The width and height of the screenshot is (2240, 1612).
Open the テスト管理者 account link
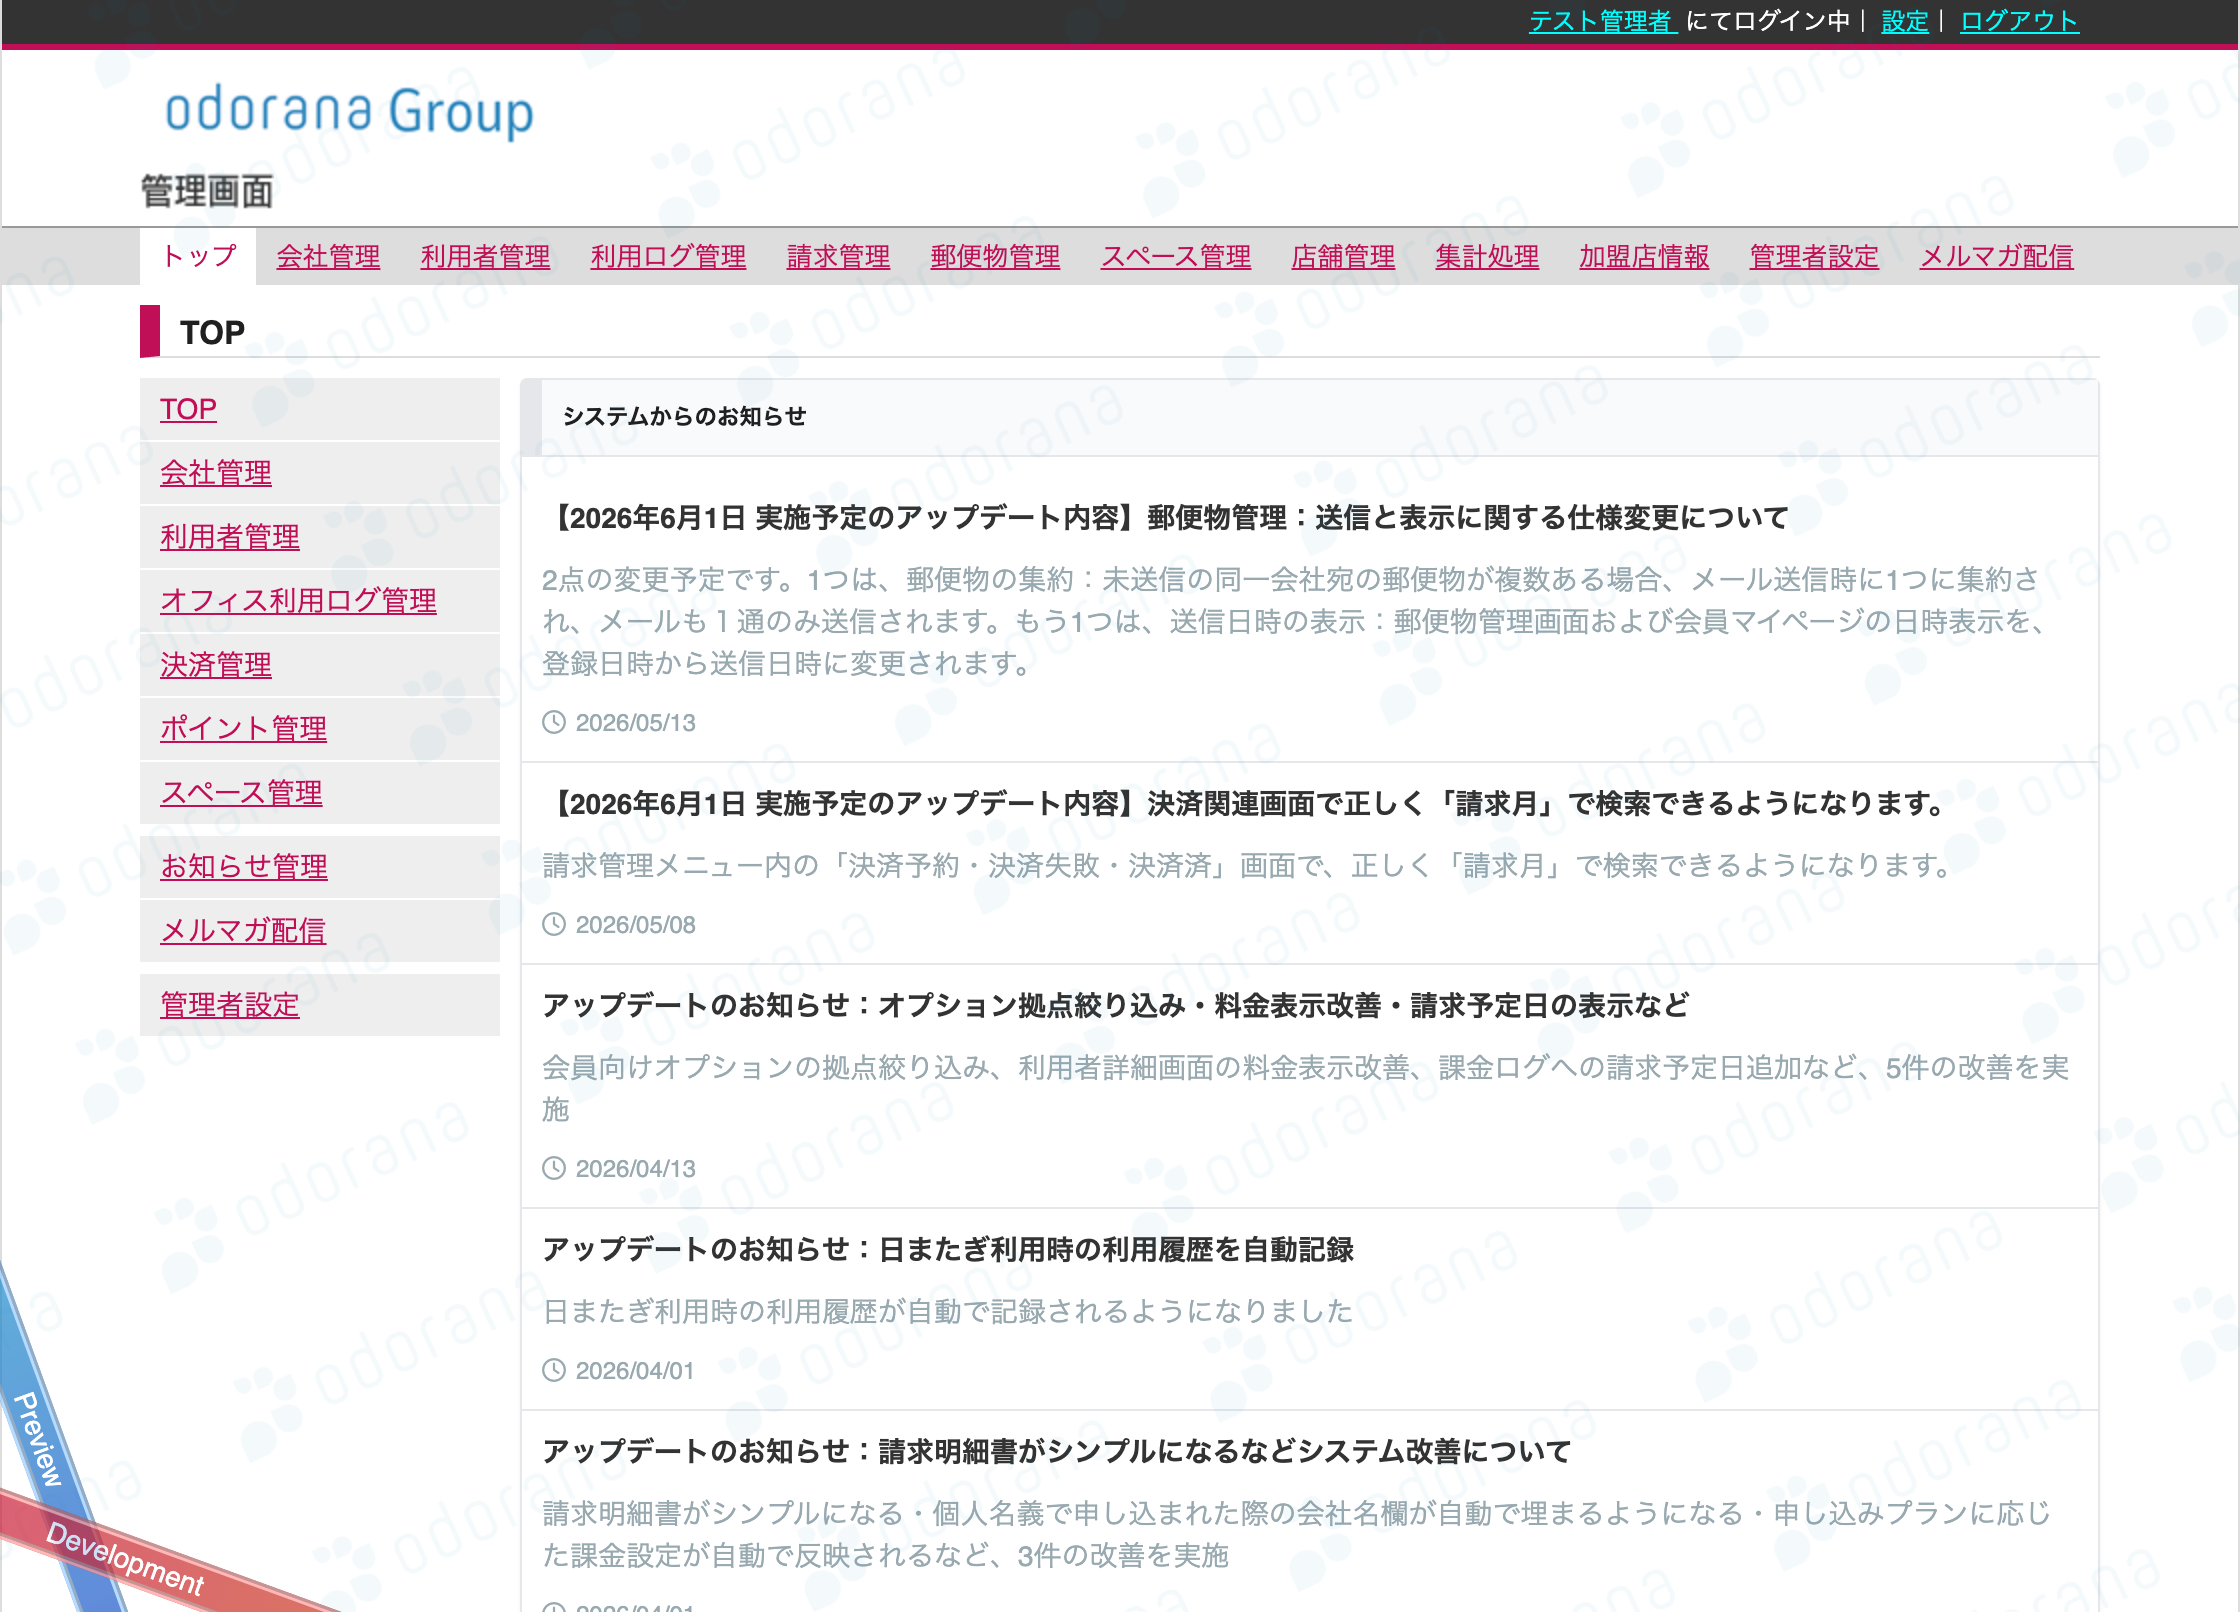coord(1602,21)
